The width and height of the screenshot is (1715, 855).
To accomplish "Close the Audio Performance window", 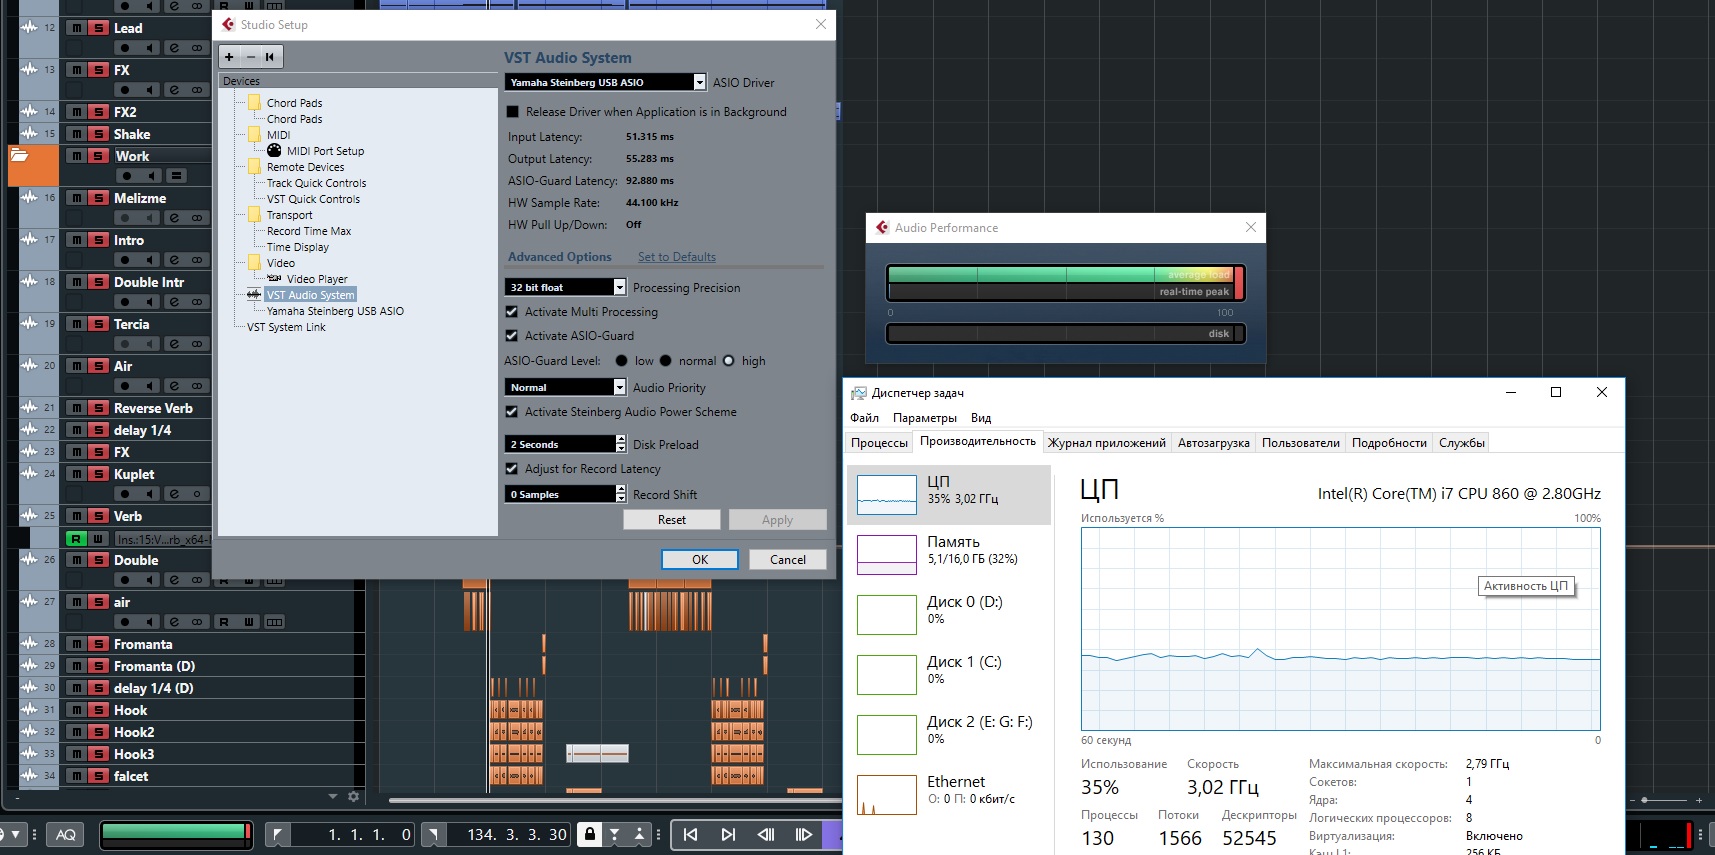I will coord(1251,227).
